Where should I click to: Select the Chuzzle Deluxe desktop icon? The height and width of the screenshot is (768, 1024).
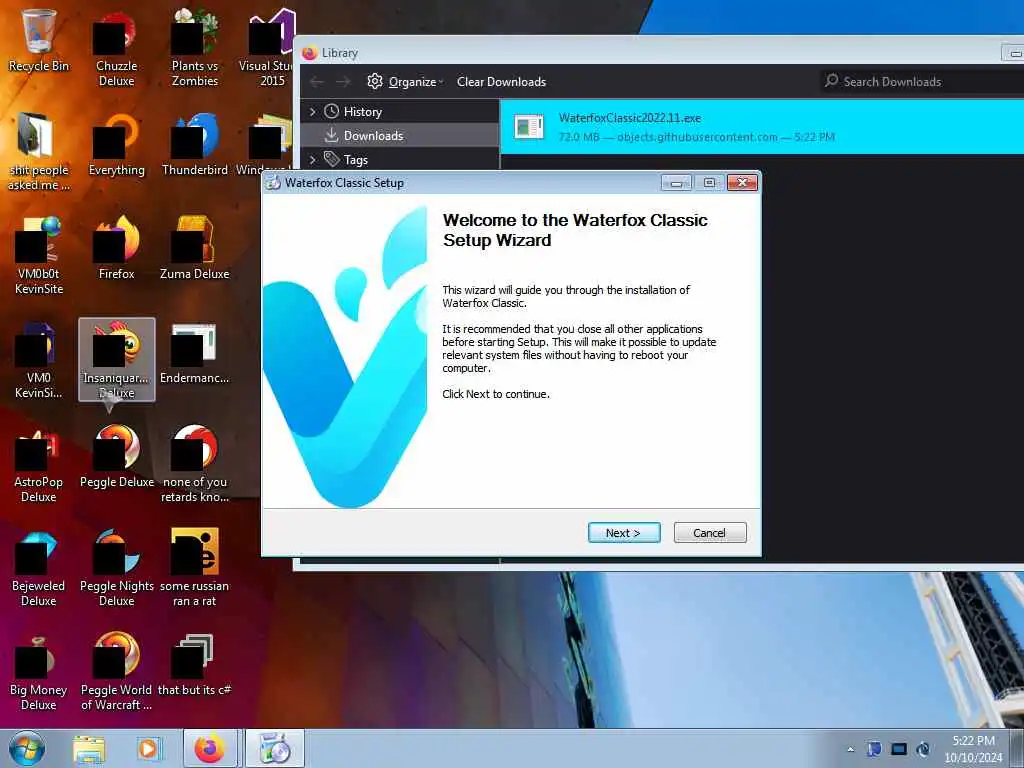click(116, 47)
